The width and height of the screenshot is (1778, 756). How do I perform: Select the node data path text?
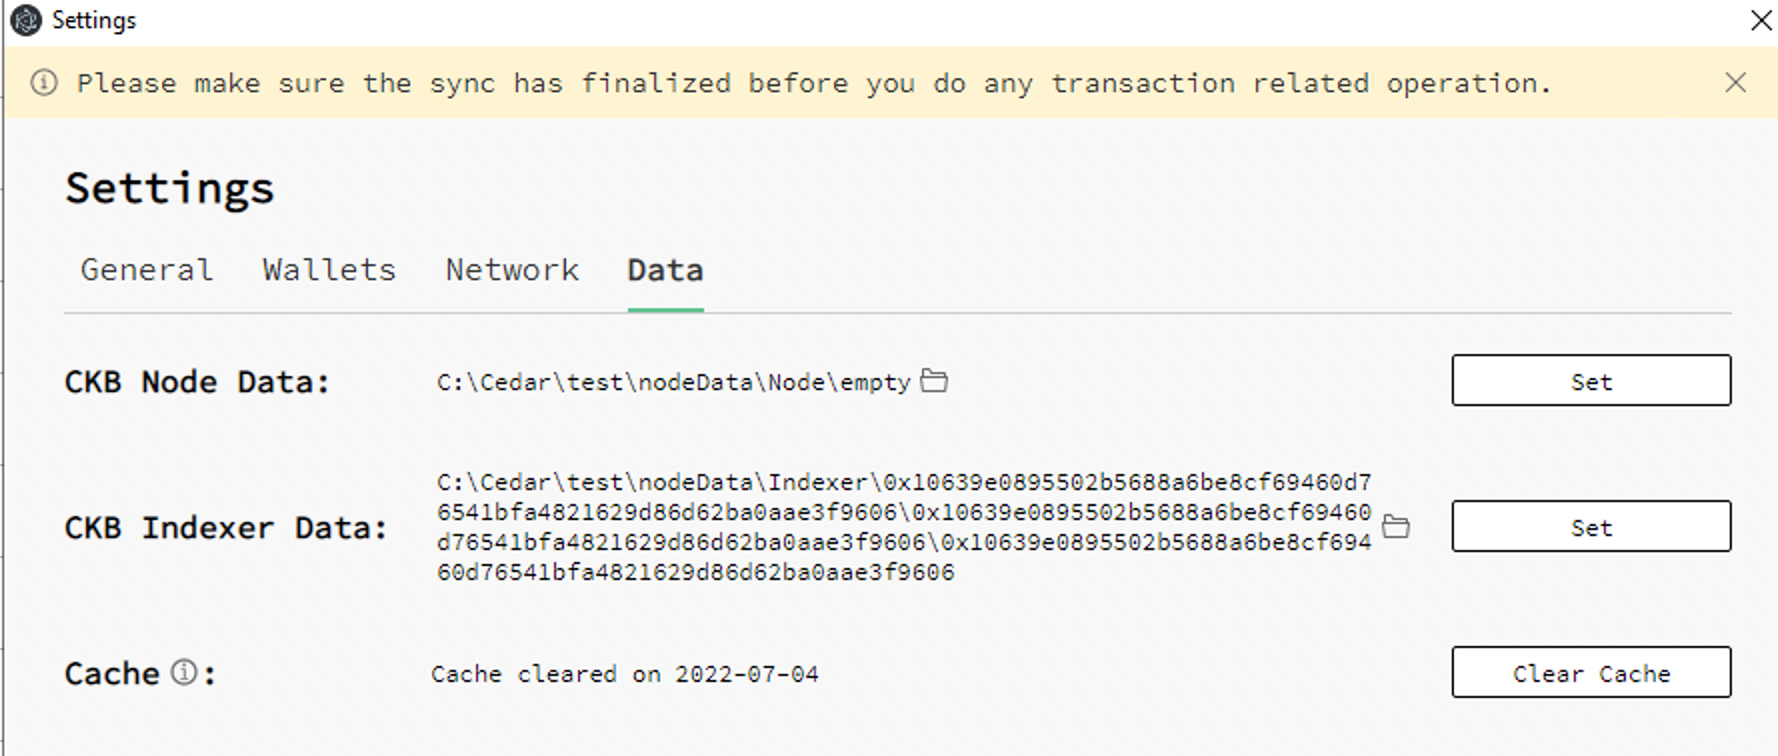[671, 381]
